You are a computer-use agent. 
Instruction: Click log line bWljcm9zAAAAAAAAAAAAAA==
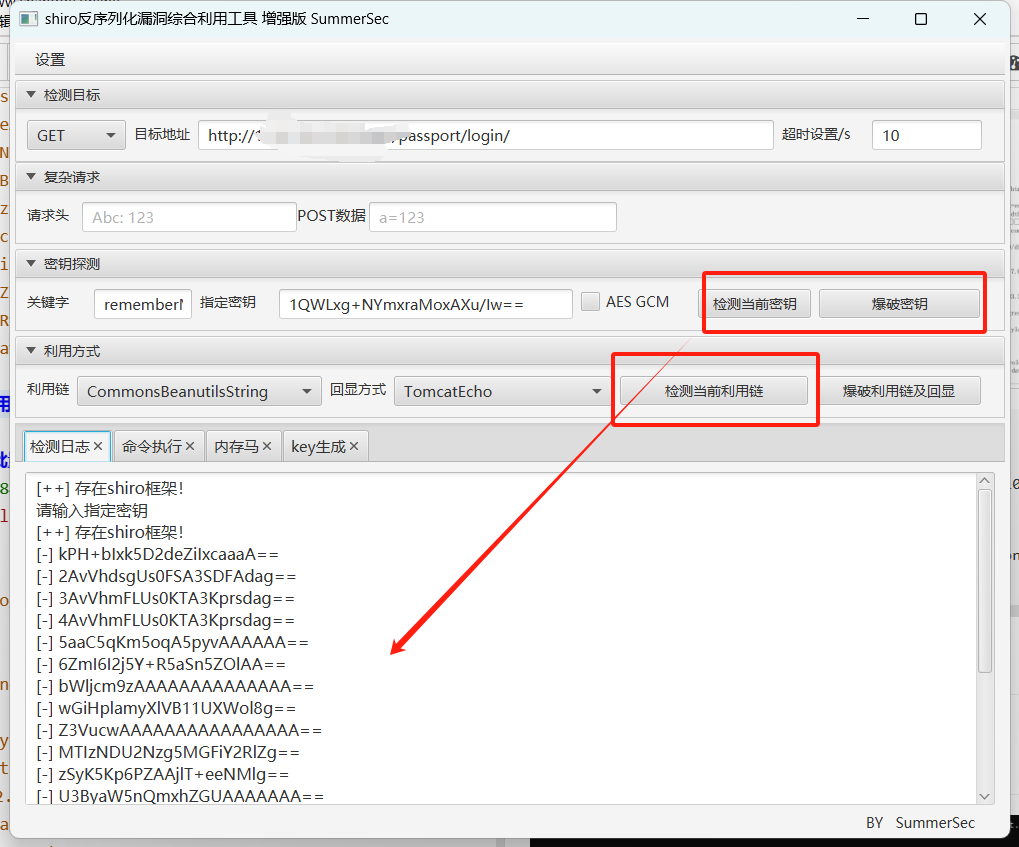coord(175,686)
